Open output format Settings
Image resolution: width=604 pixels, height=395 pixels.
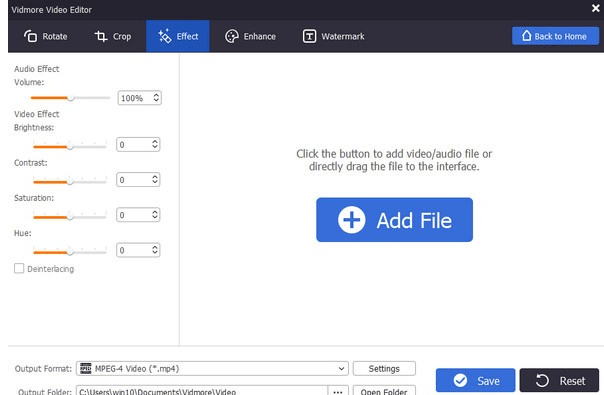click(x=384, y=368)
